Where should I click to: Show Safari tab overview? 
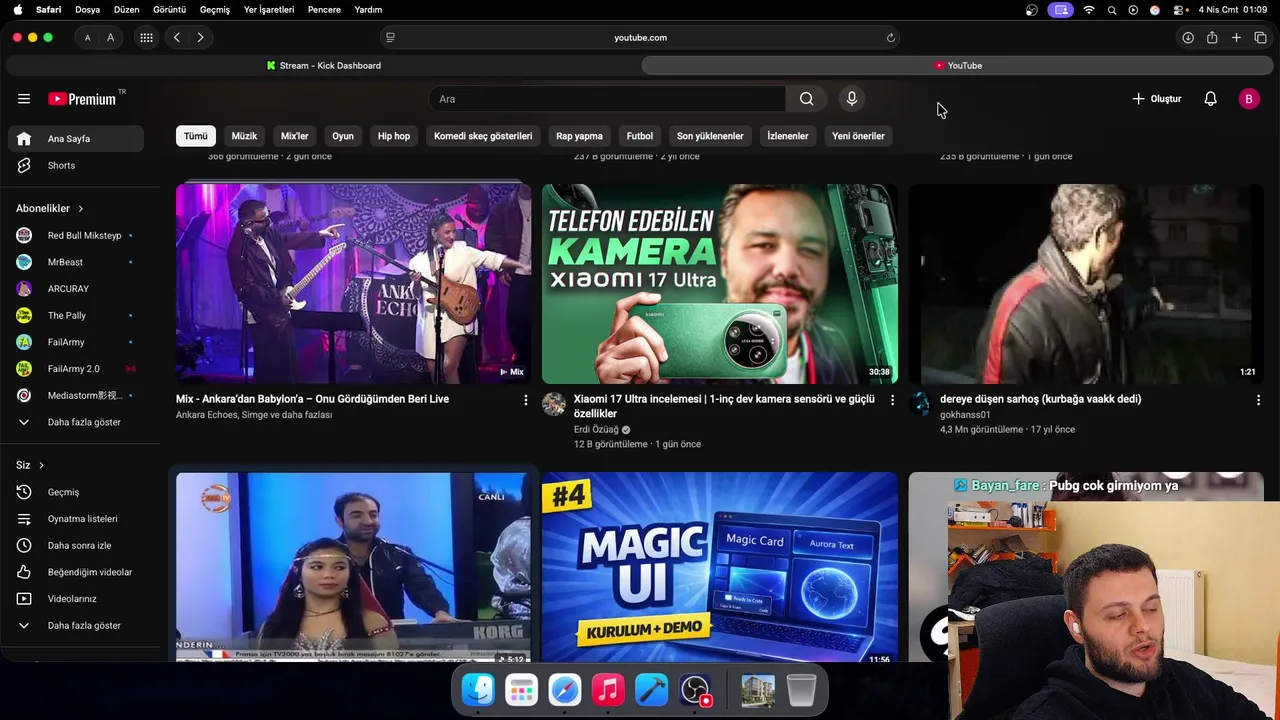click(1260, 38)
